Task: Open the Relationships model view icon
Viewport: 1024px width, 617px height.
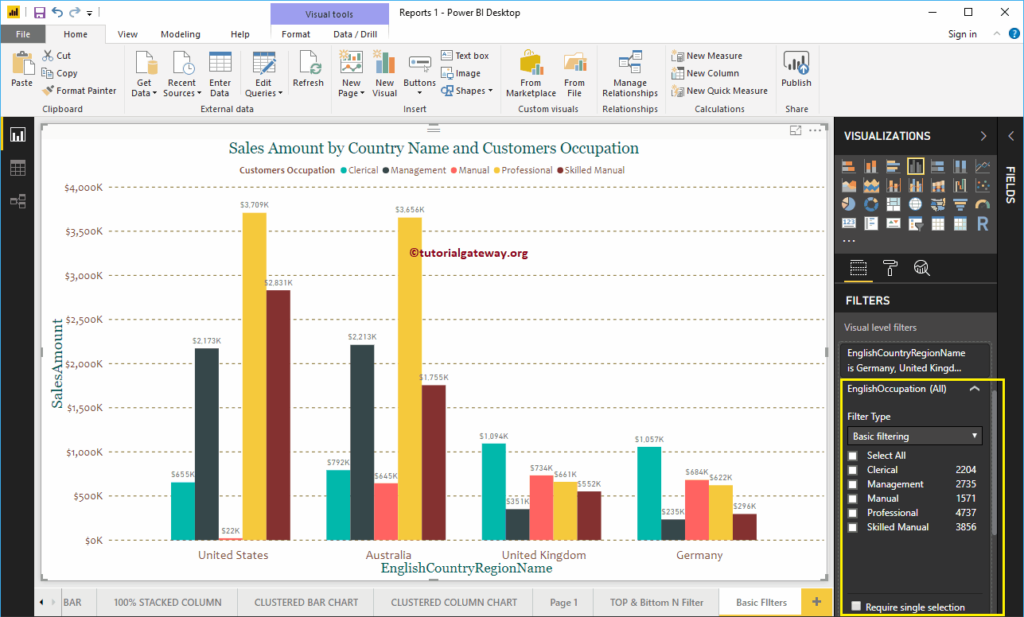Action: 18,201
